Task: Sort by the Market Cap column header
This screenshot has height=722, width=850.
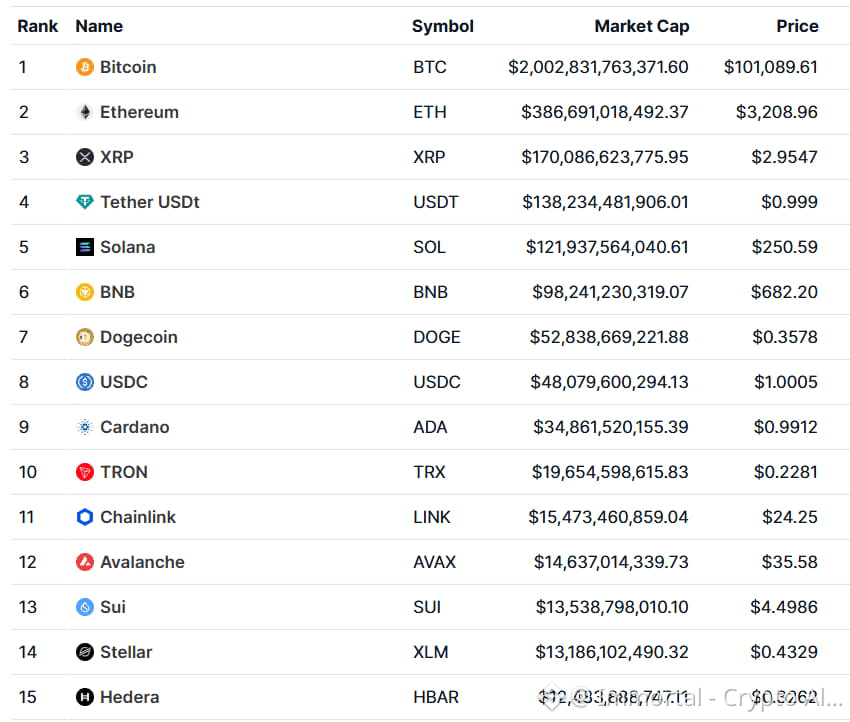Action: point(642,26)
